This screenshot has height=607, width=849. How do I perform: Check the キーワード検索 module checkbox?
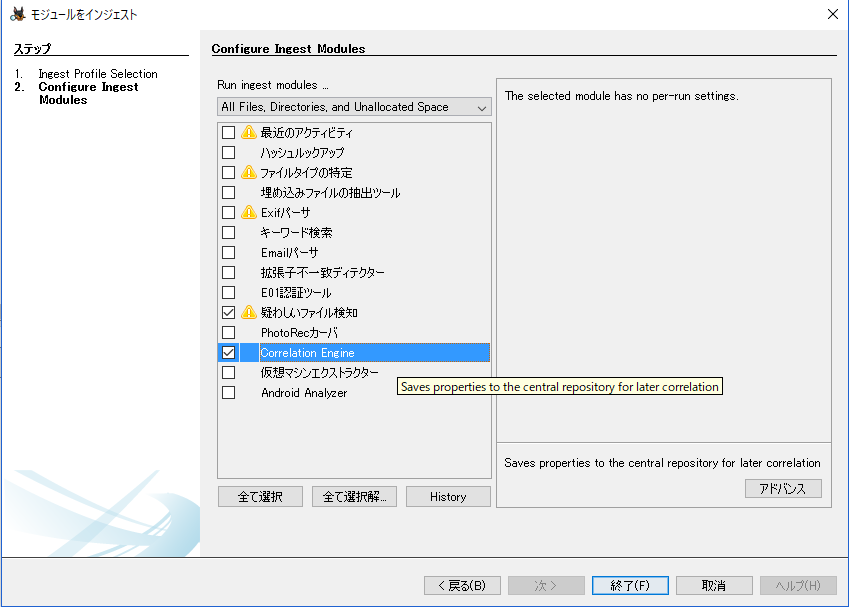coord(228,233)
